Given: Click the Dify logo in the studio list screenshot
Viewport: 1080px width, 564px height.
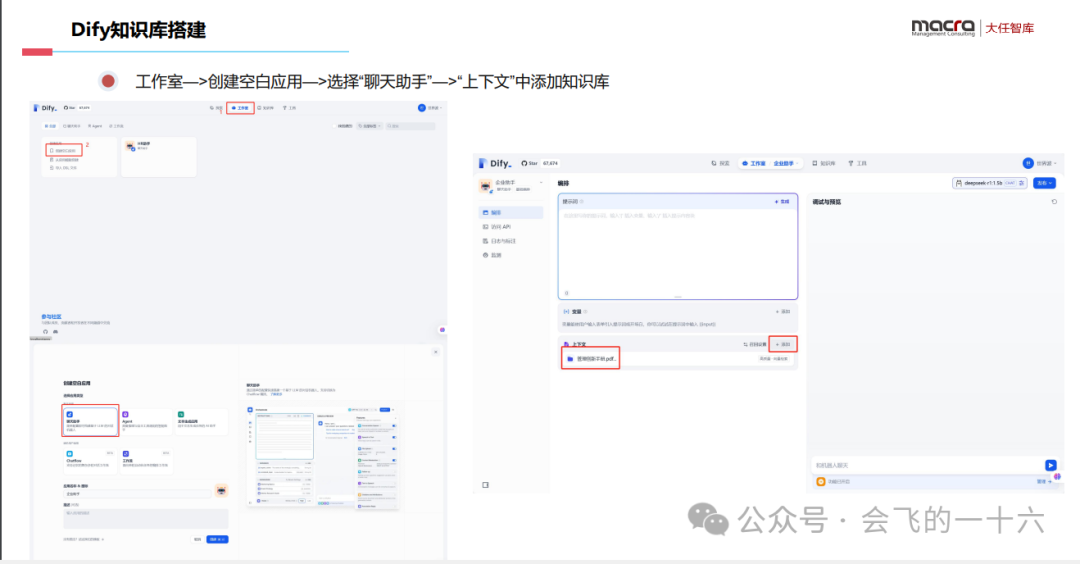Looking at the screenshot, I should click(45, 108).
